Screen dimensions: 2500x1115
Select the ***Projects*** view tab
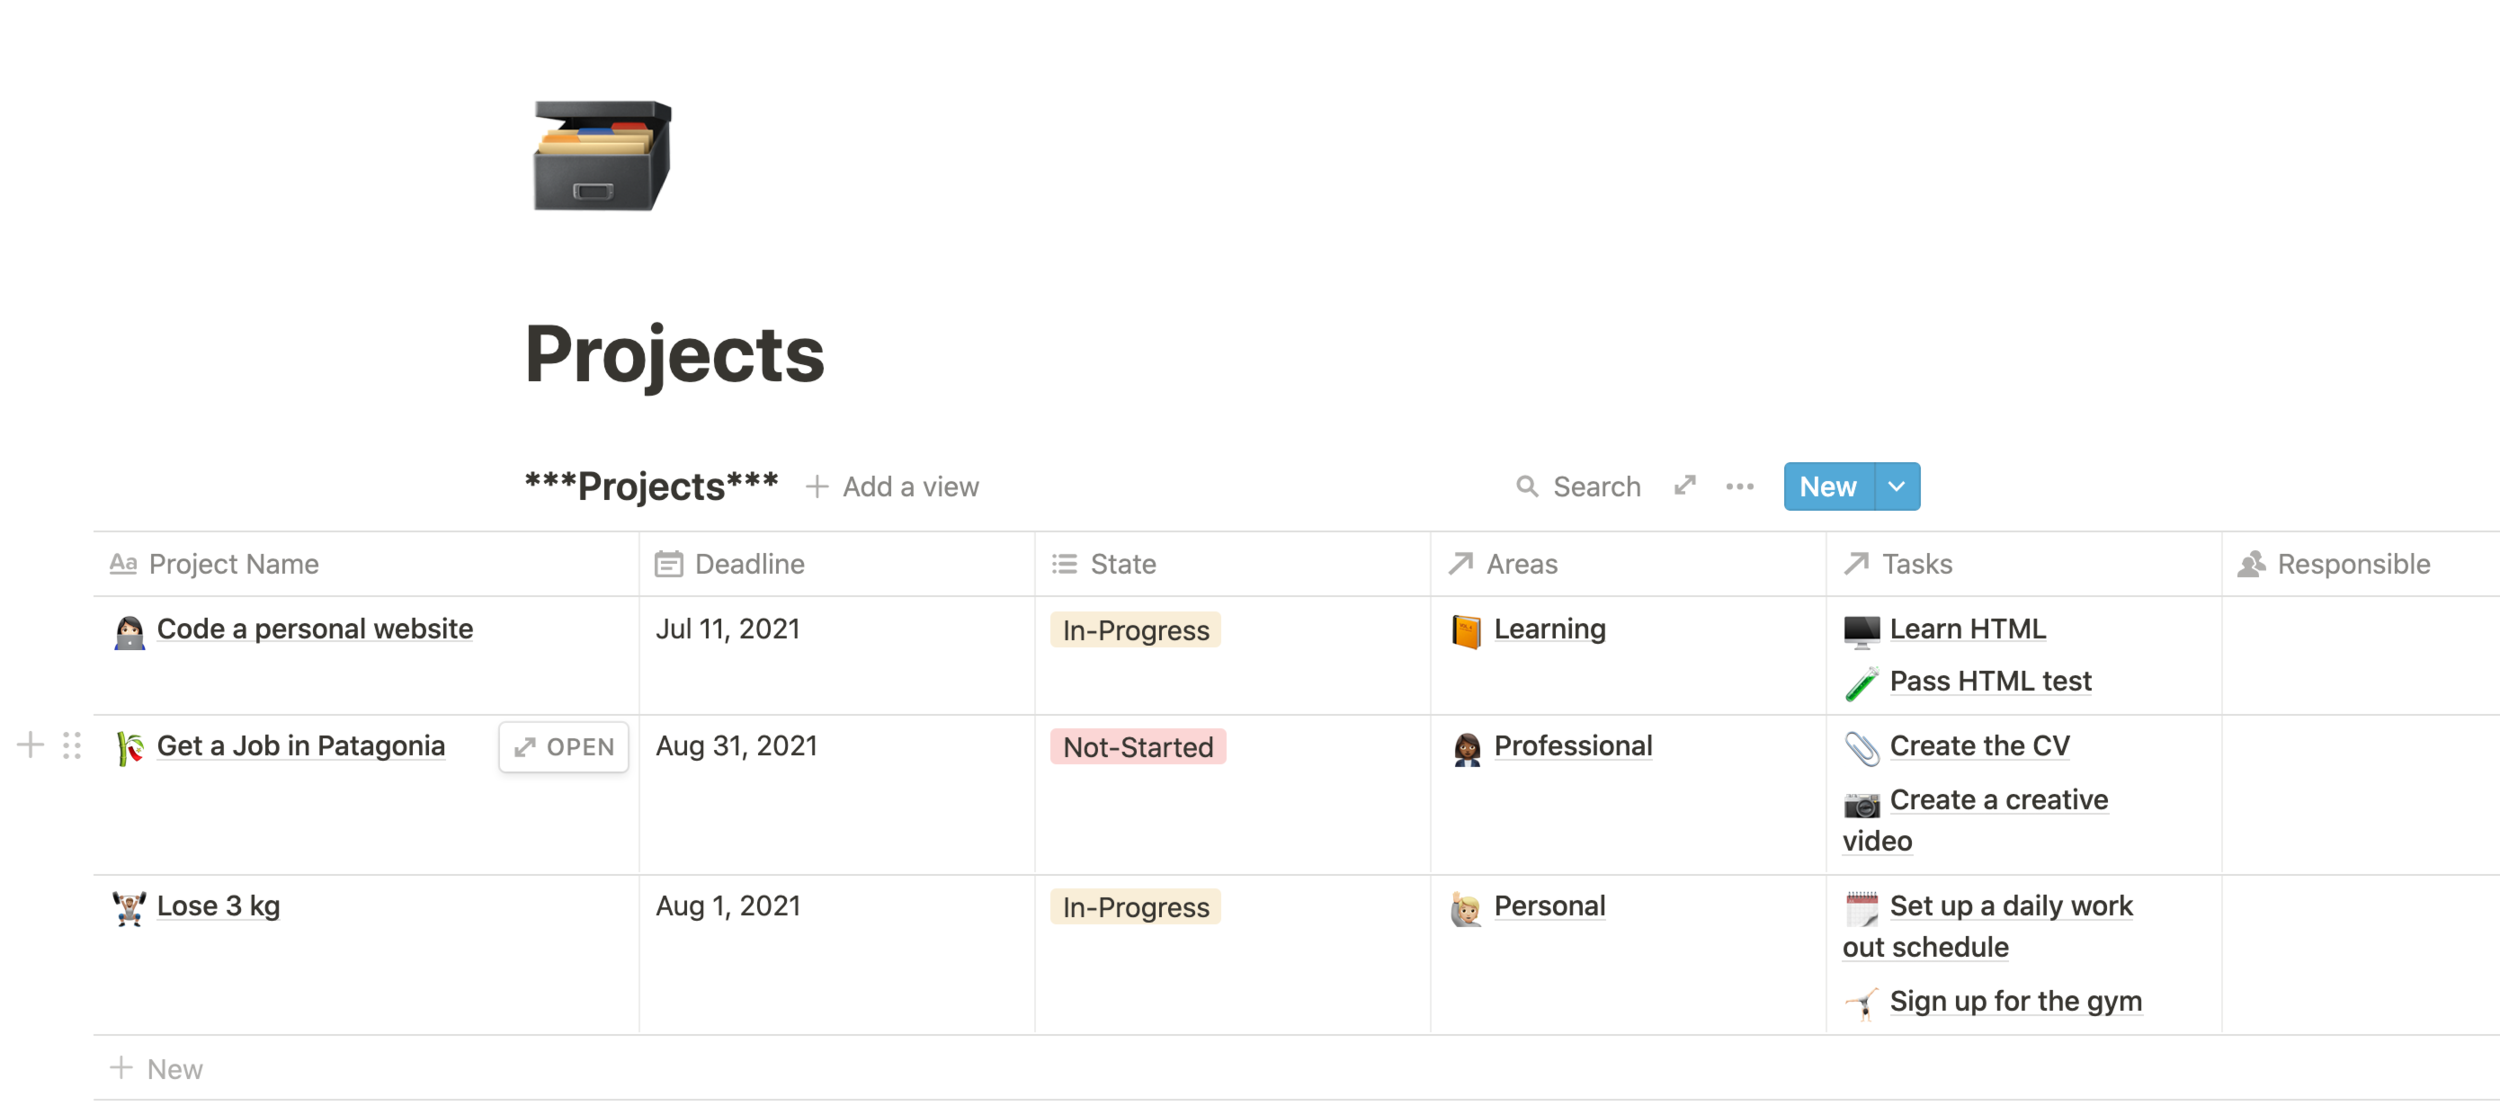[651, 486]
